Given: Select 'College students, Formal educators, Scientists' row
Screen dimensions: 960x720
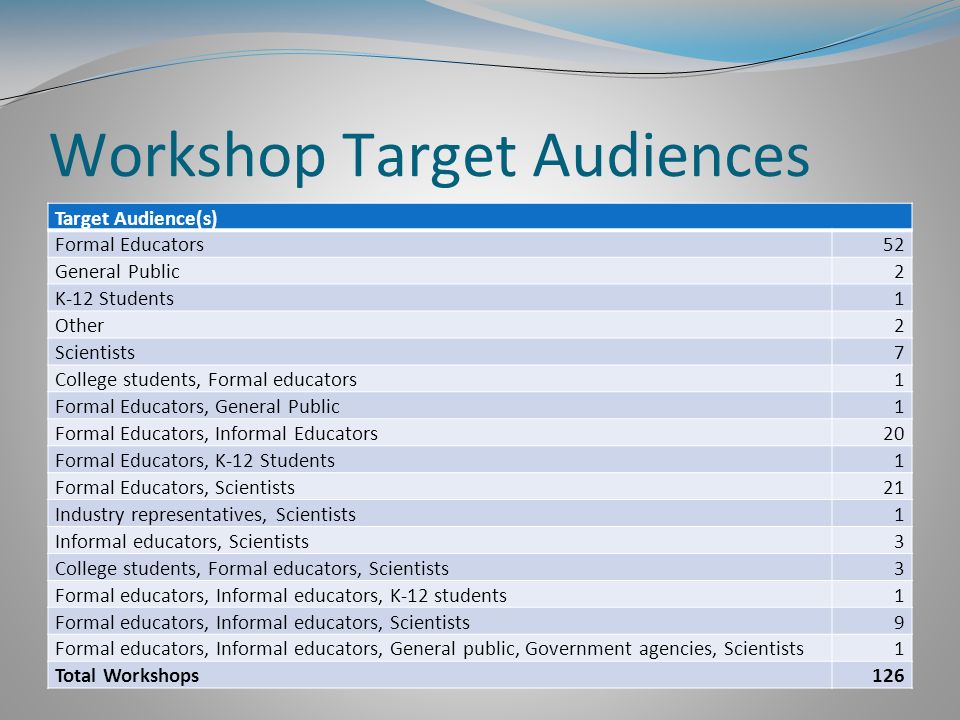Looking at the screenshot, I should [x=479, y=568].
